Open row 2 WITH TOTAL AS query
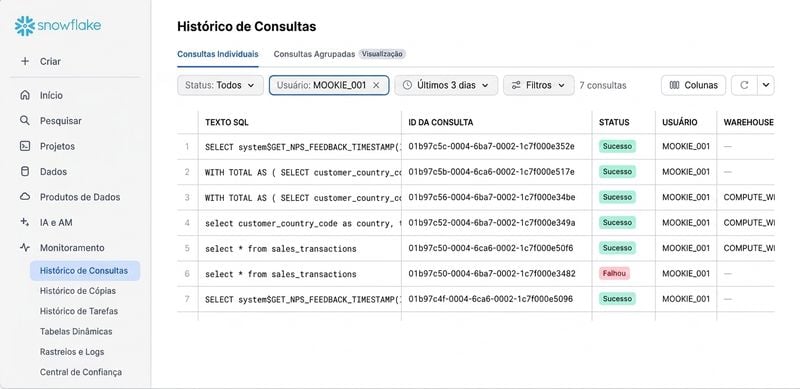 click(303, 173)
